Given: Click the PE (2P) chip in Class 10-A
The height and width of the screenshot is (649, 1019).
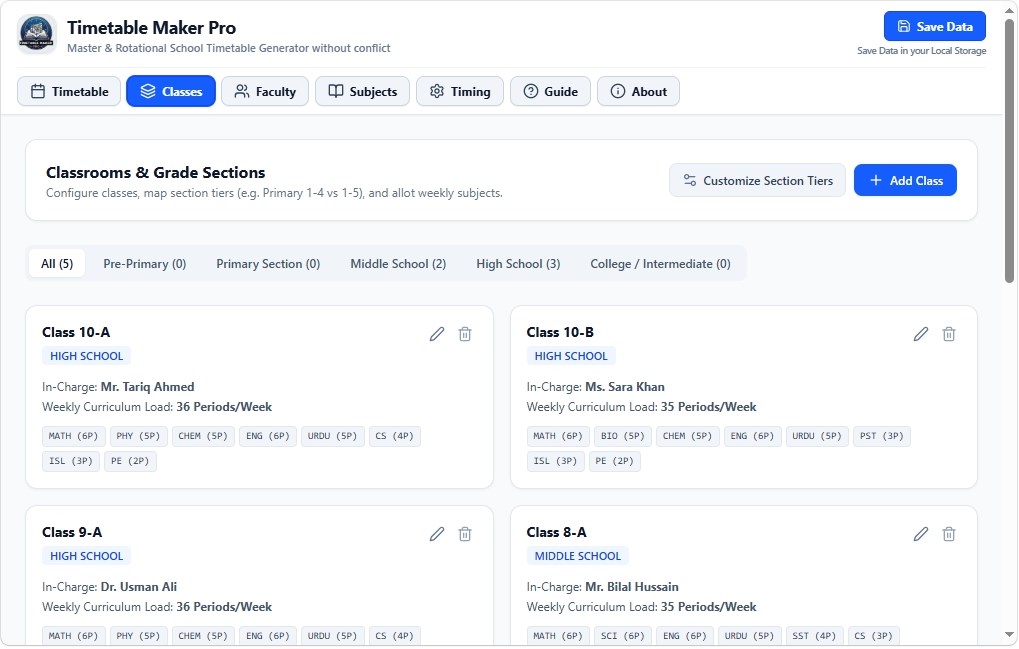Looking at the screenshot, I should (x=130, y=461).
